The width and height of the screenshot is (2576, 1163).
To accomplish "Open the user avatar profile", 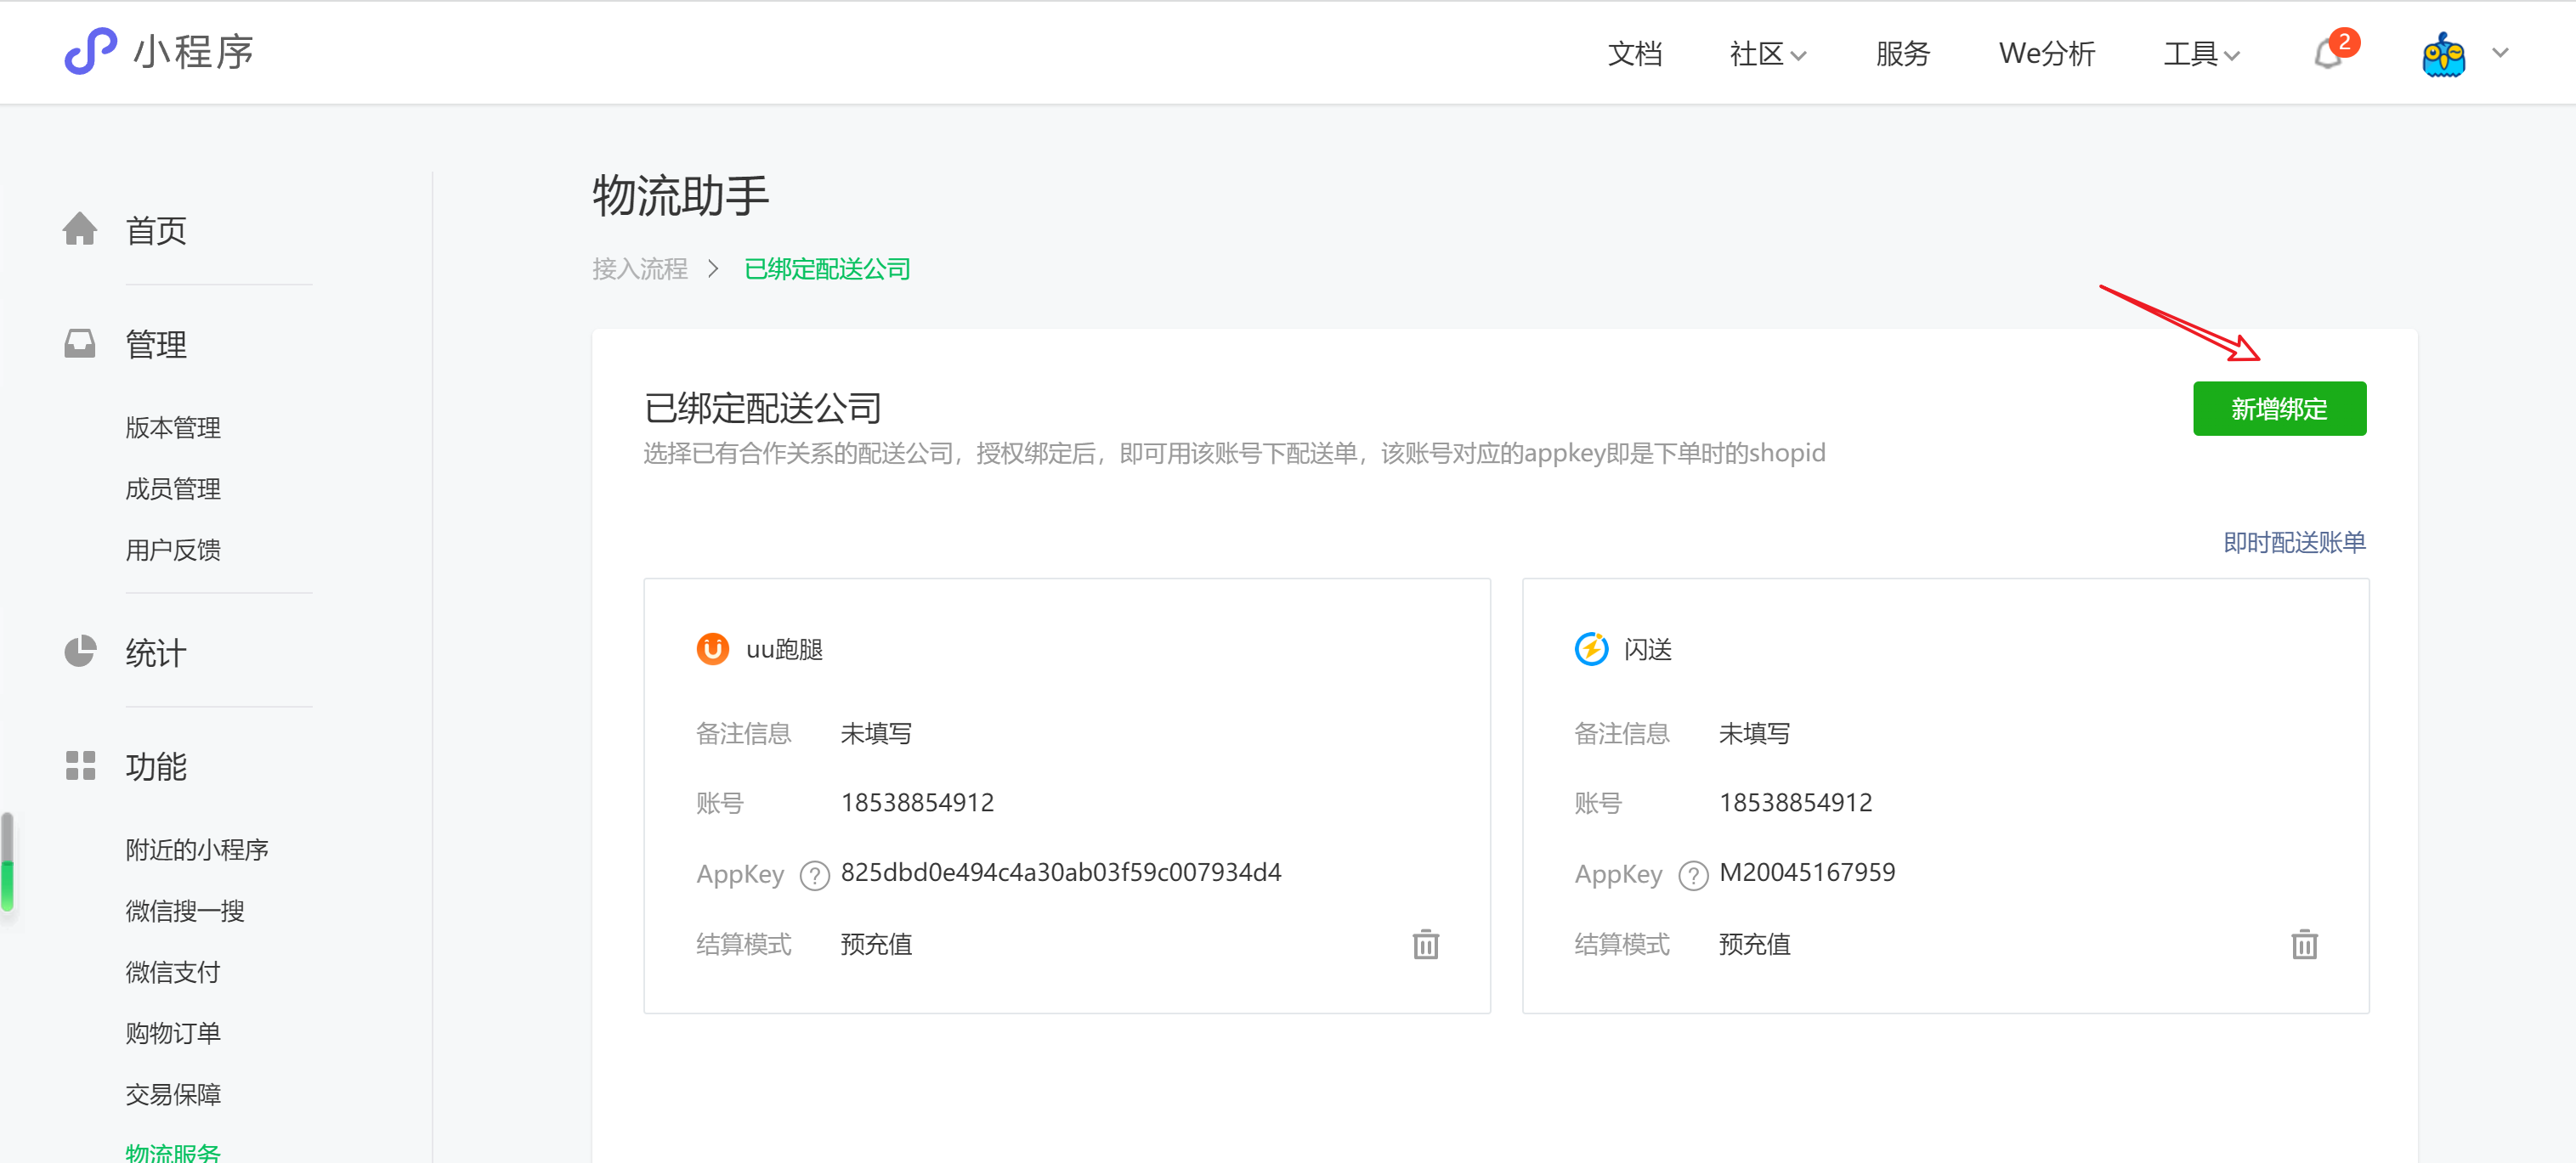I will click(x=2443, y=54).
